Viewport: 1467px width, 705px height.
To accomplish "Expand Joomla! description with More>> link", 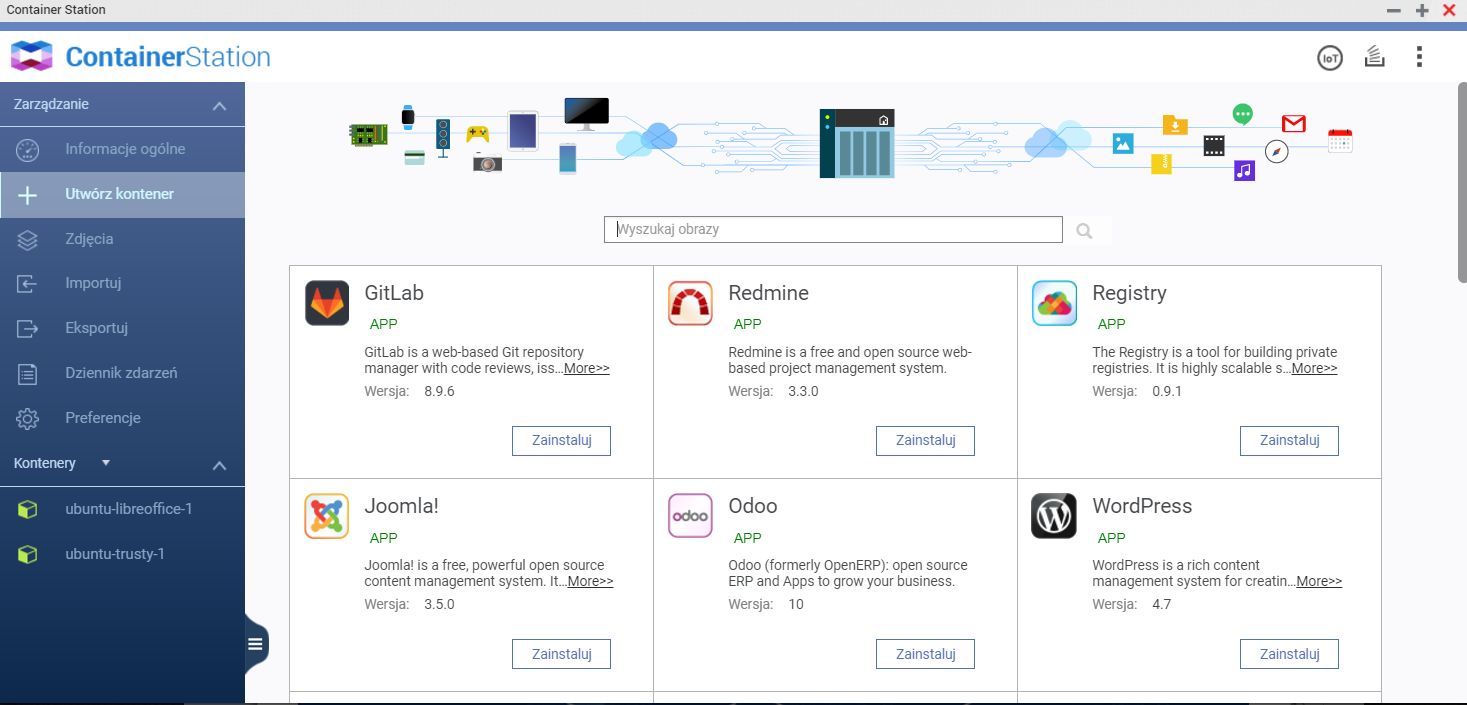I will (591, 582).
